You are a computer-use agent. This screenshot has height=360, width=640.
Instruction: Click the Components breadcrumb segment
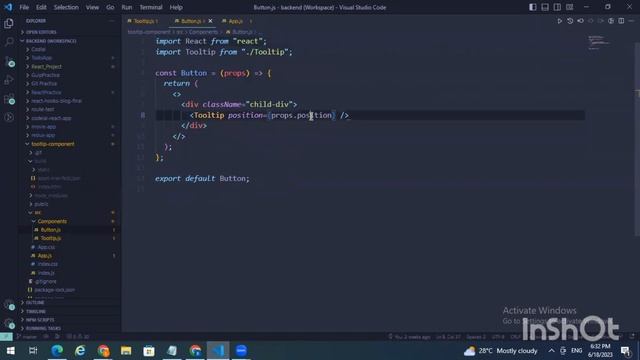203,32
